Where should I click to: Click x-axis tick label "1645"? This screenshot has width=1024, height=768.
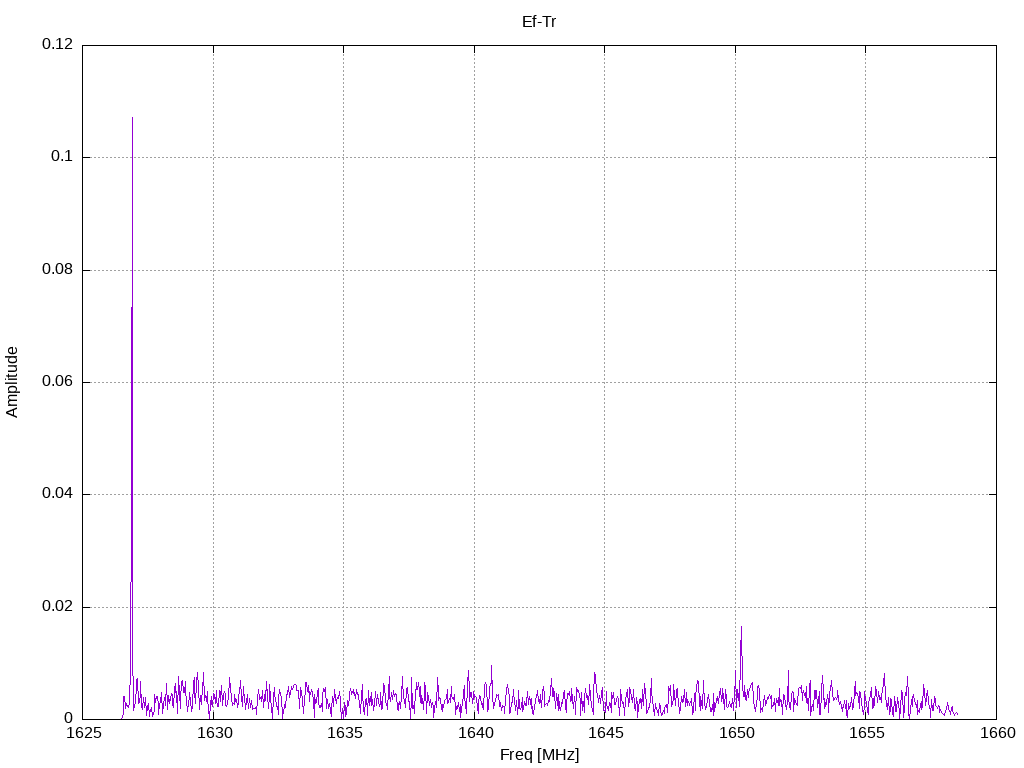coord(606,733)
